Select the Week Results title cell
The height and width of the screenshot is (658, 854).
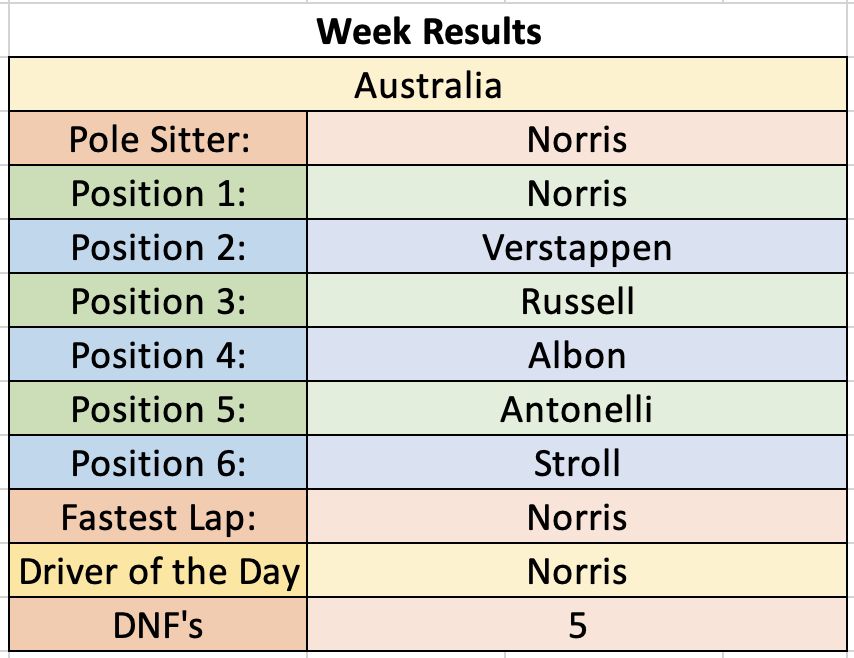pos(428,31)
